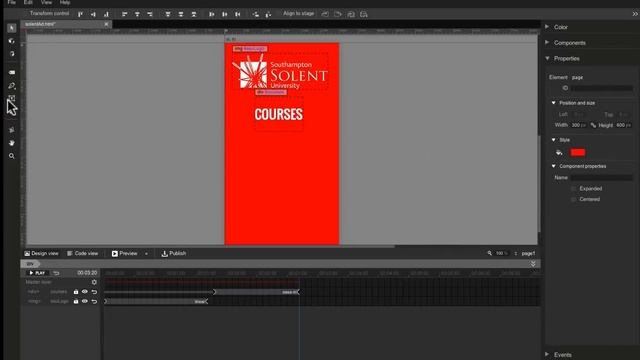Click the distribute horizontal centers icon
The height and width of the screenshot is (360, 640).
coord(224,14)
